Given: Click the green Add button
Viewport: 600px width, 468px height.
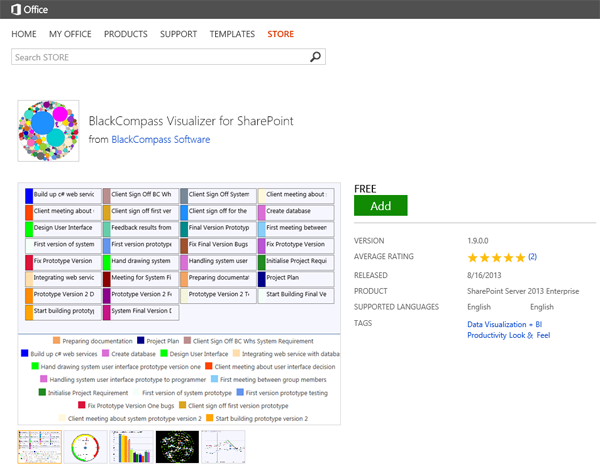Looking at the screenshot, I should pyautogui.click(x=380, y=205).
